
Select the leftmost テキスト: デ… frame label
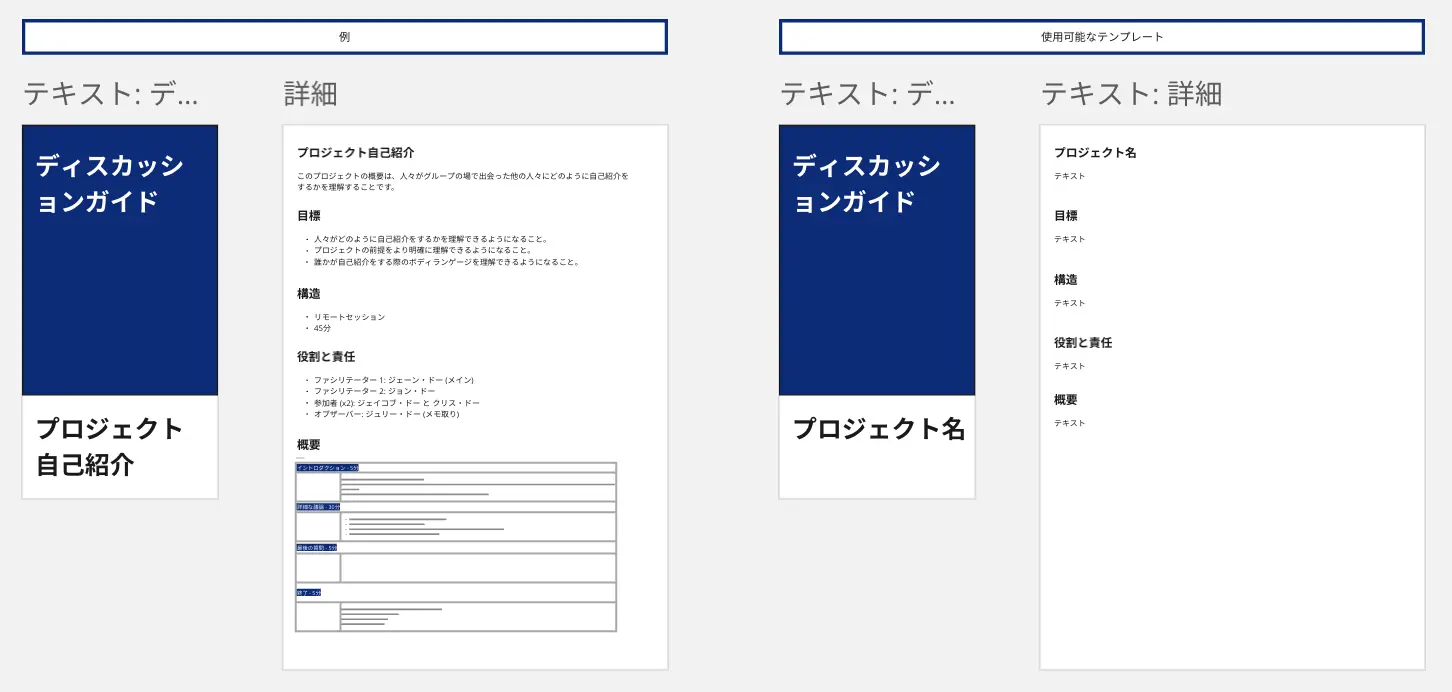(x=111, y=94)
